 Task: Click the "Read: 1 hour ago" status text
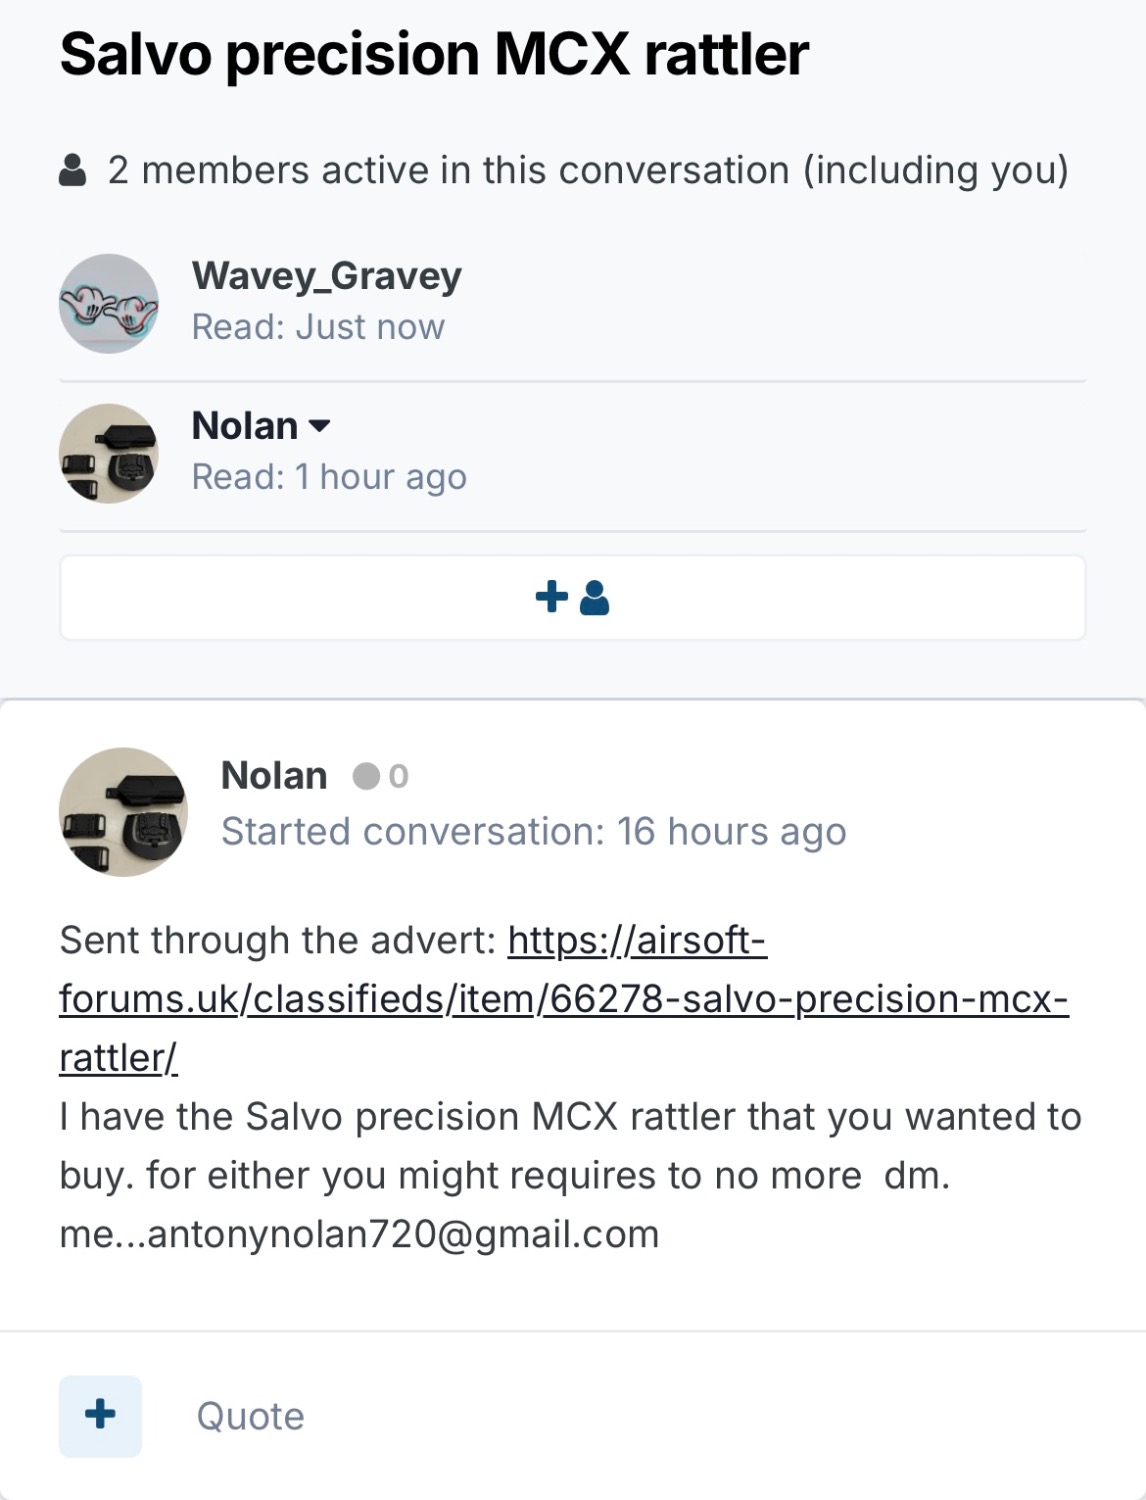pos(329,477)
